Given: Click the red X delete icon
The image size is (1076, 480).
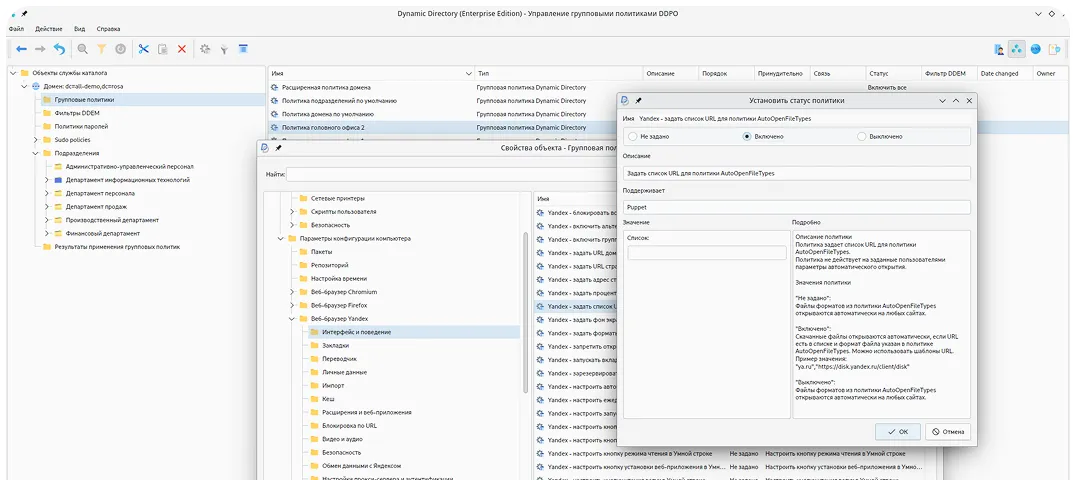Looking at the screenshot, I should coord(182,49).
